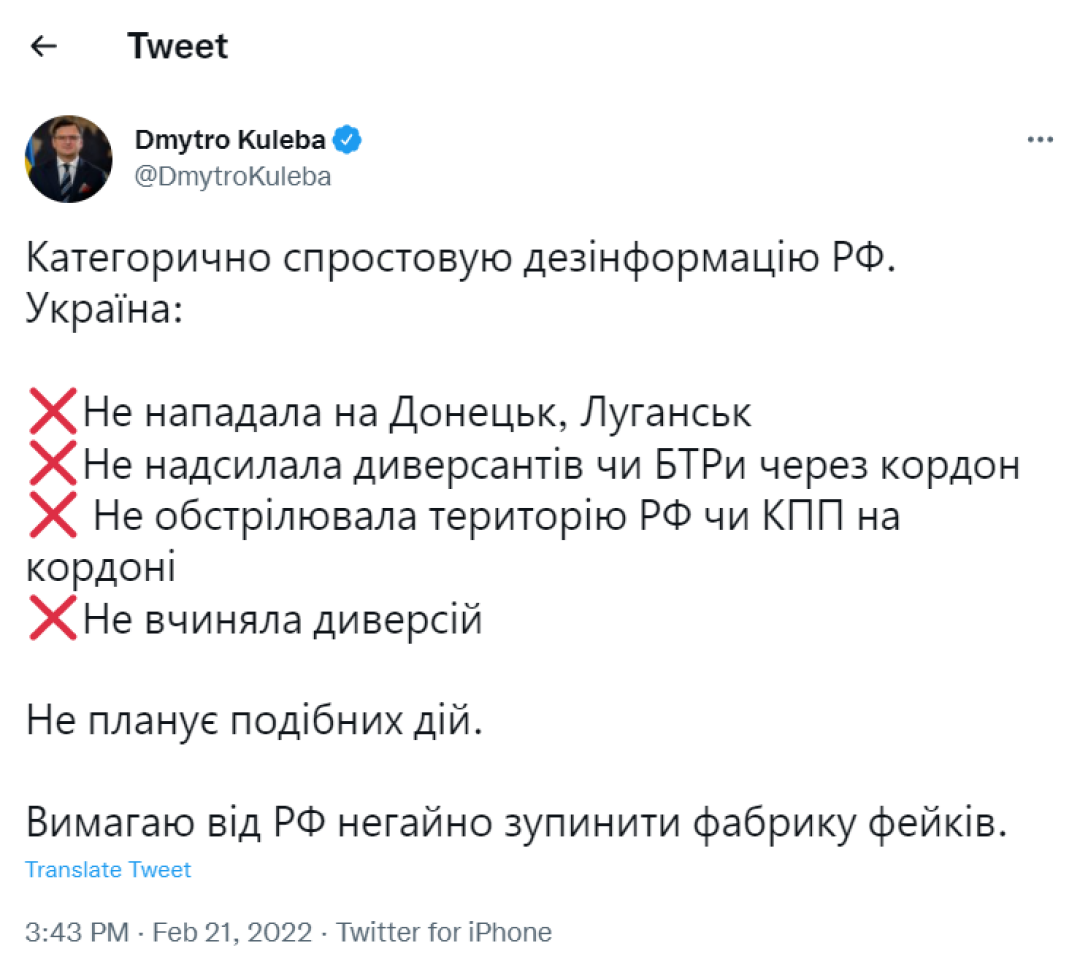Click the back arrow icon

(x=44, y=47)
